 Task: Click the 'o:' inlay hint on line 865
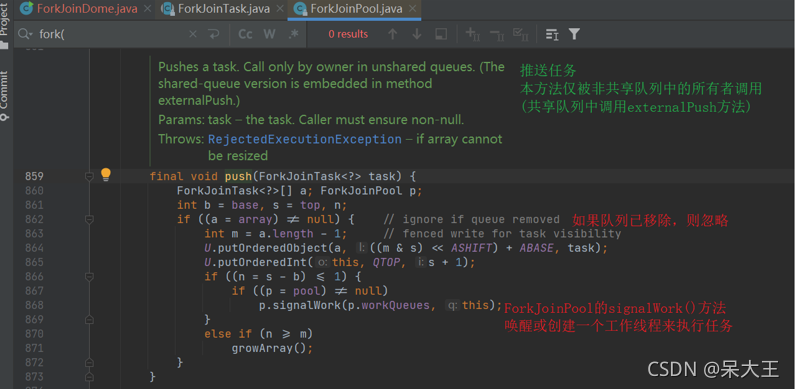pos(323,262)
